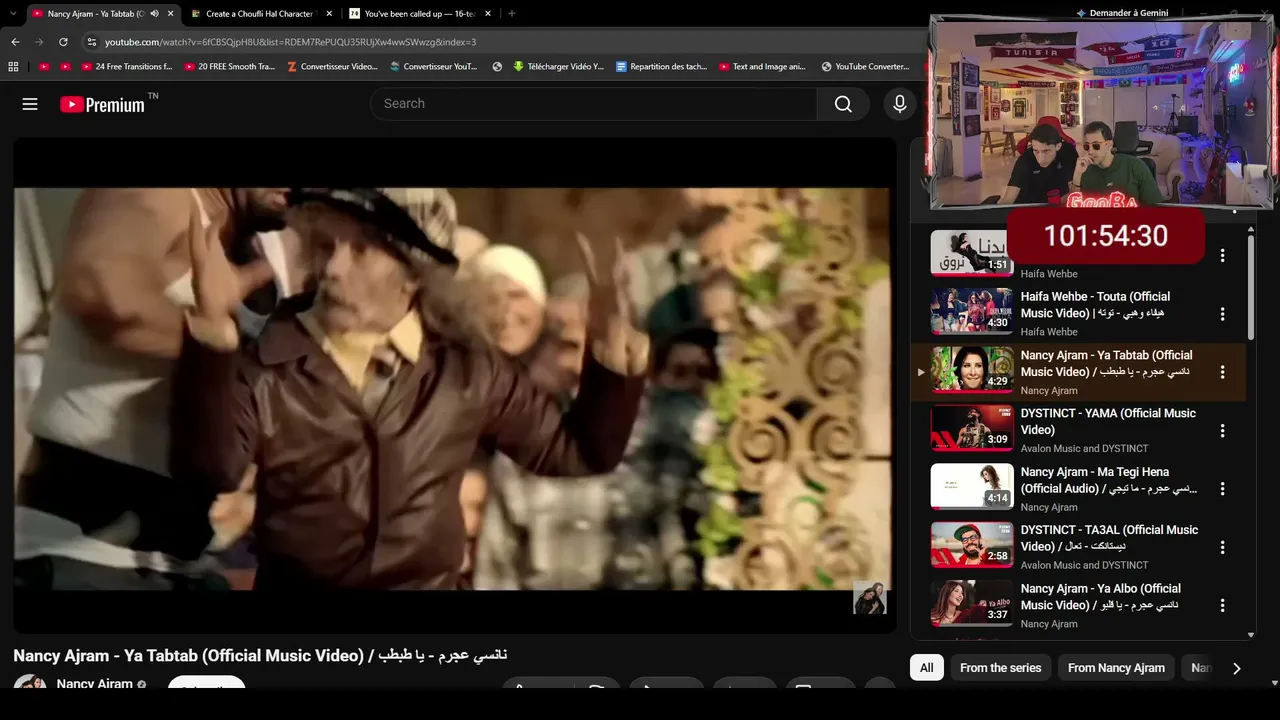The height and width of the screenshot is (720, 1280).
Task: Start voice search with the microphone
Action: coord(900,104)
